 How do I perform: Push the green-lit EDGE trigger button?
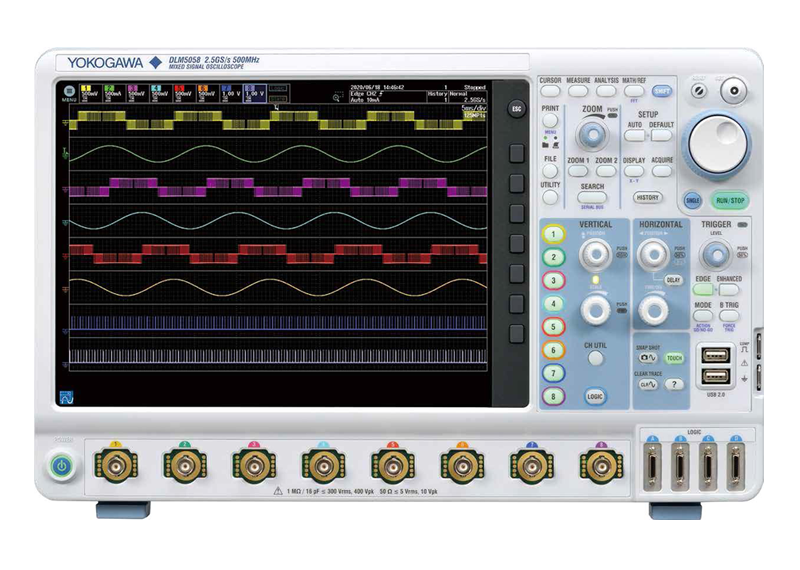click(703, 289)
